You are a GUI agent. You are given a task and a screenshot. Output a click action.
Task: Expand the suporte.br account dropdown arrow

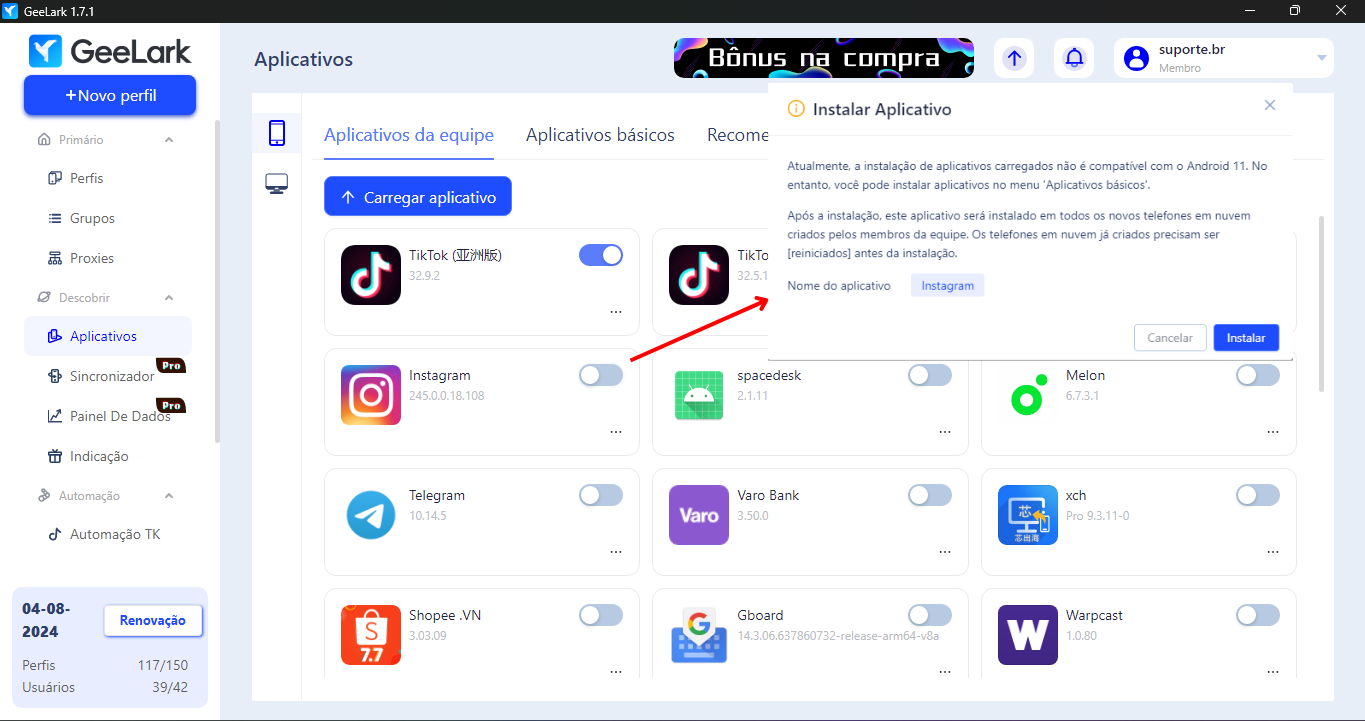(1322, 58)
